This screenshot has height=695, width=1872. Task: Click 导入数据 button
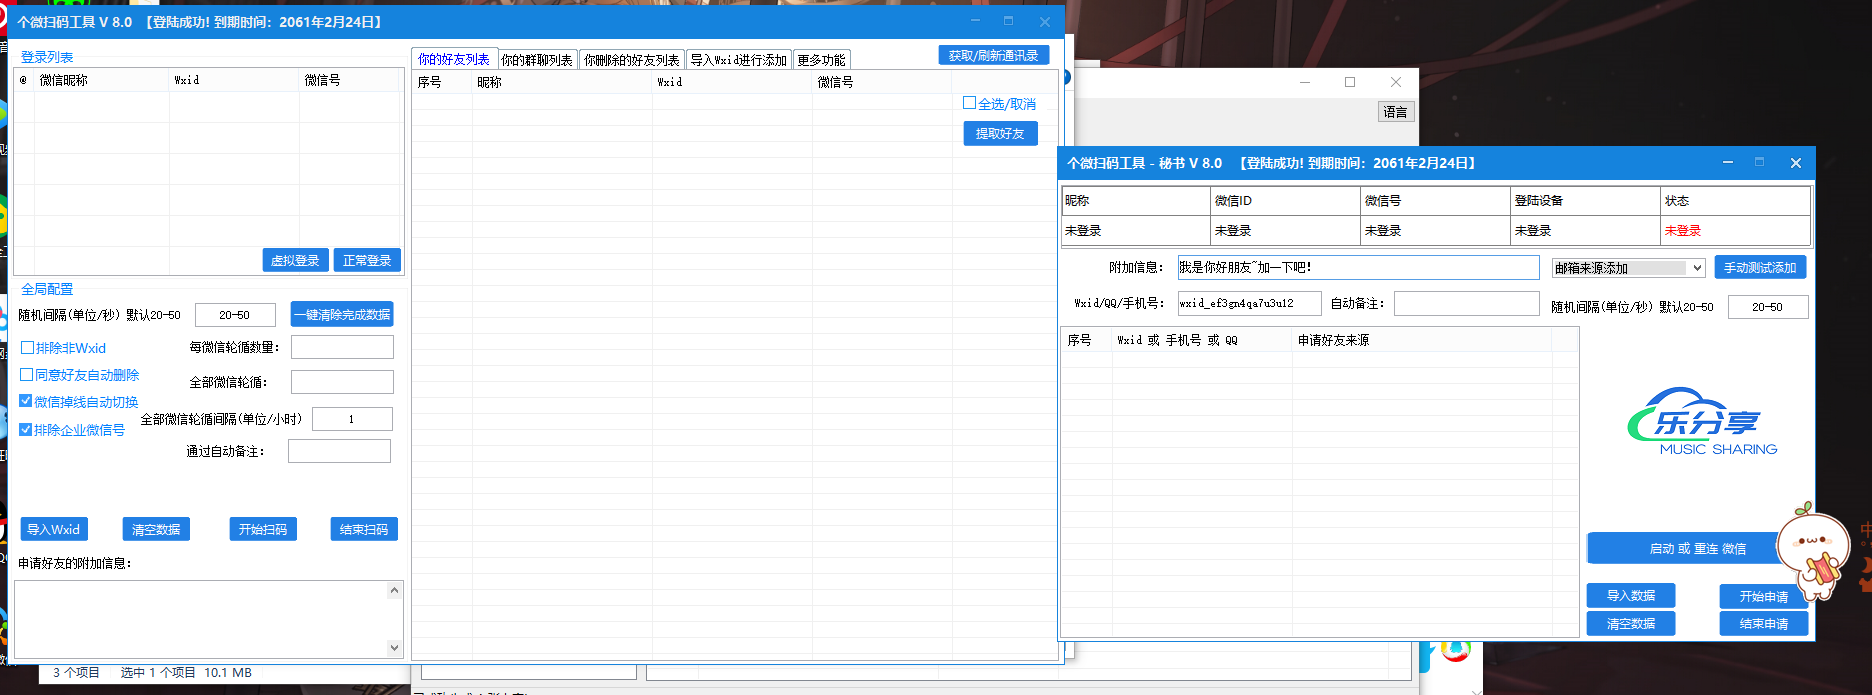point(1631,595)
